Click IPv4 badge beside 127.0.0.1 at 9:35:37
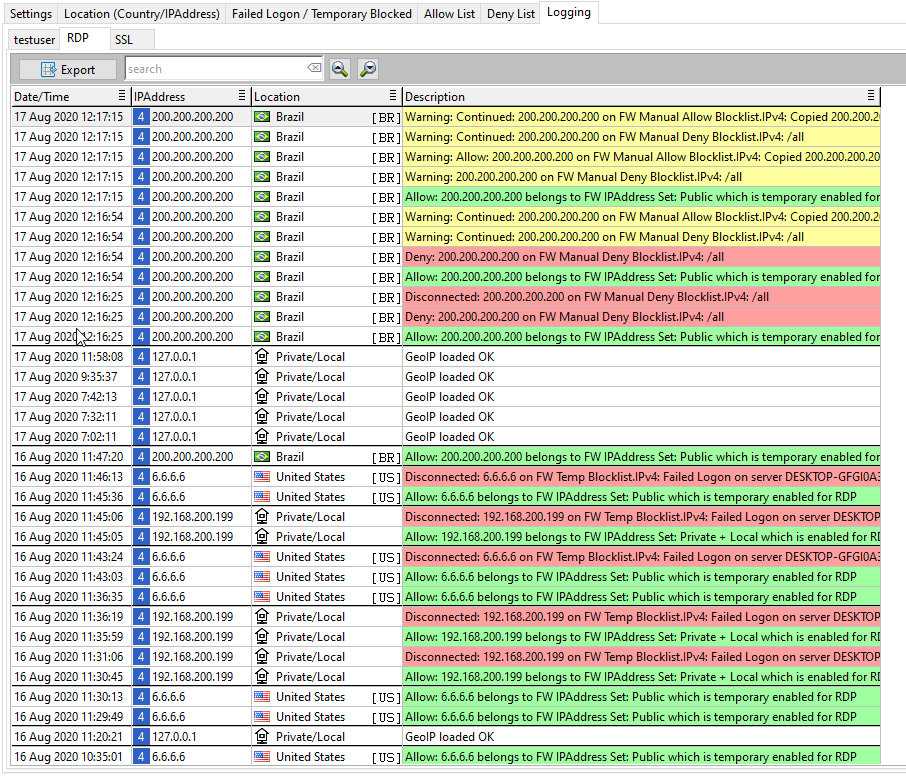906x776 pixels. pyautogui.click(x=141, y=377)
